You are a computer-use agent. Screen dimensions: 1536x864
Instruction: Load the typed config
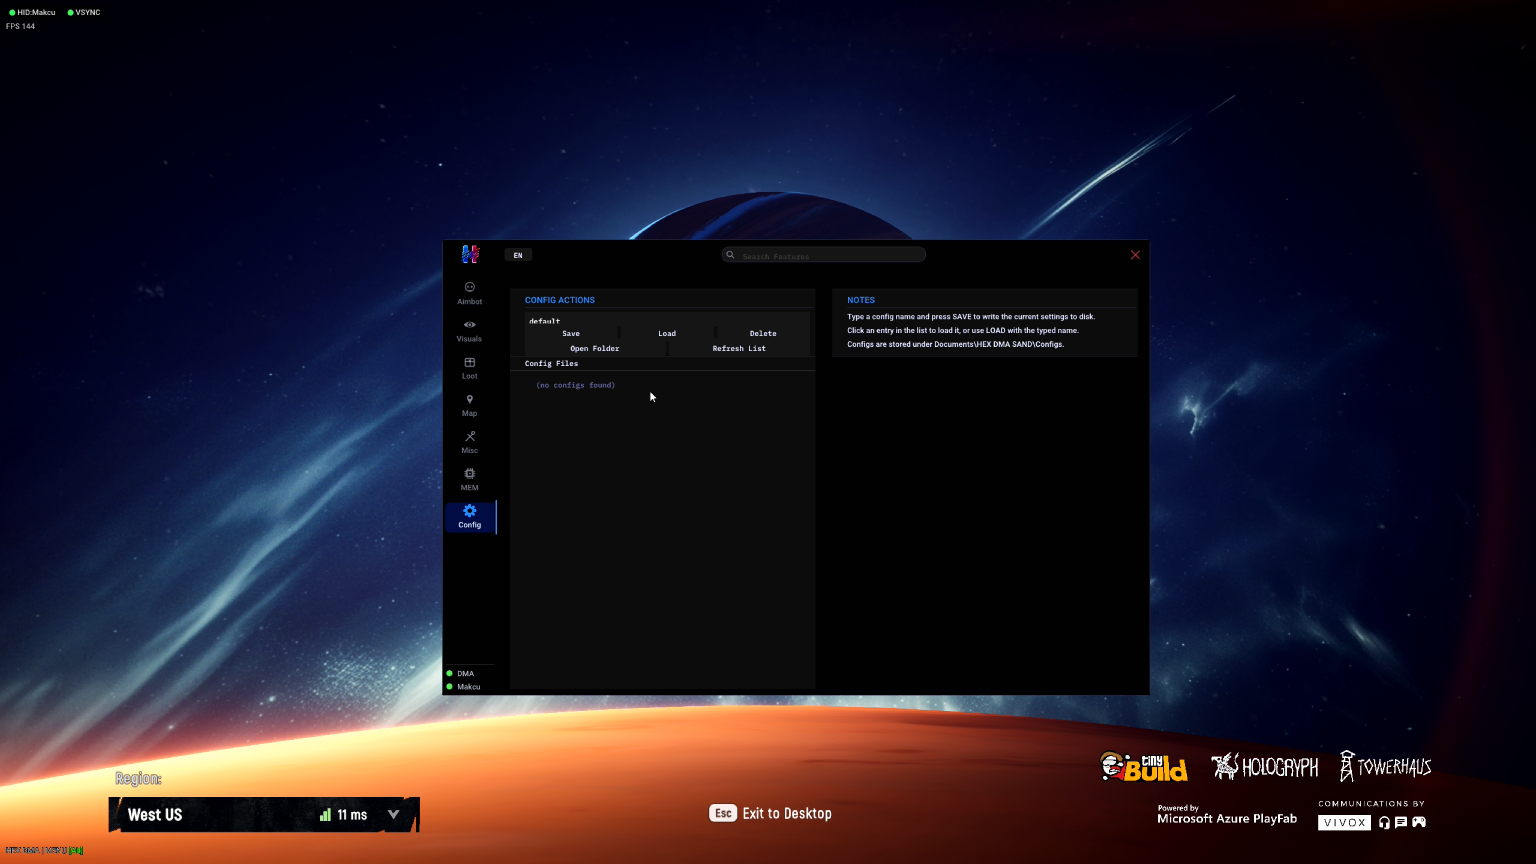pos(667,334)
